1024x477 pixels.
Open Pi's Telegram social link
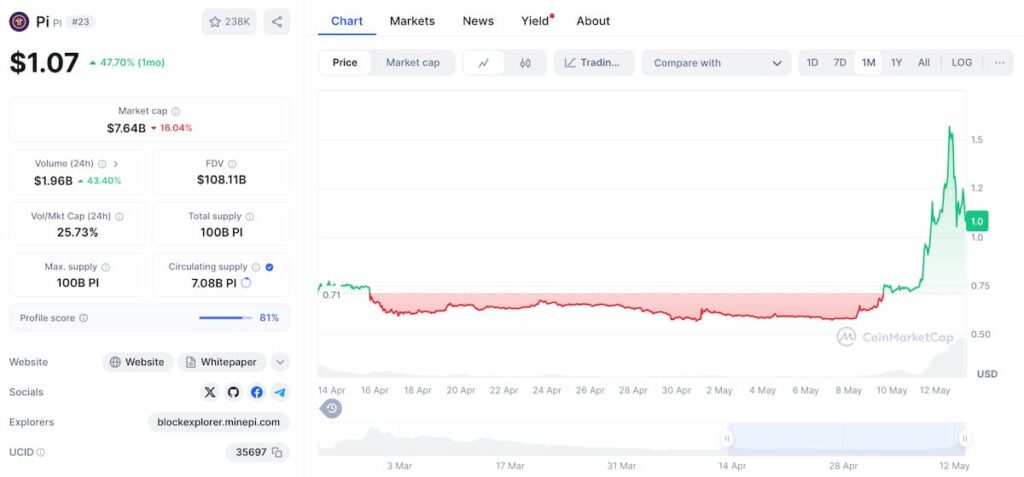[280, 392]
